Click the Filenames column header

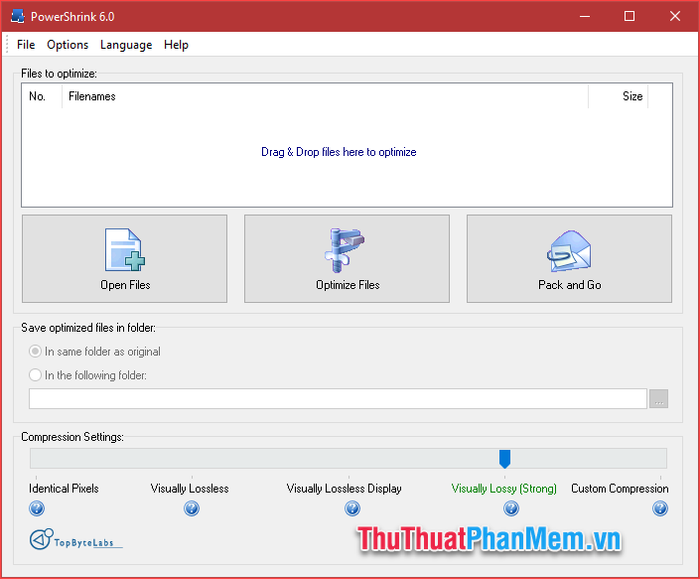[325, 96]
